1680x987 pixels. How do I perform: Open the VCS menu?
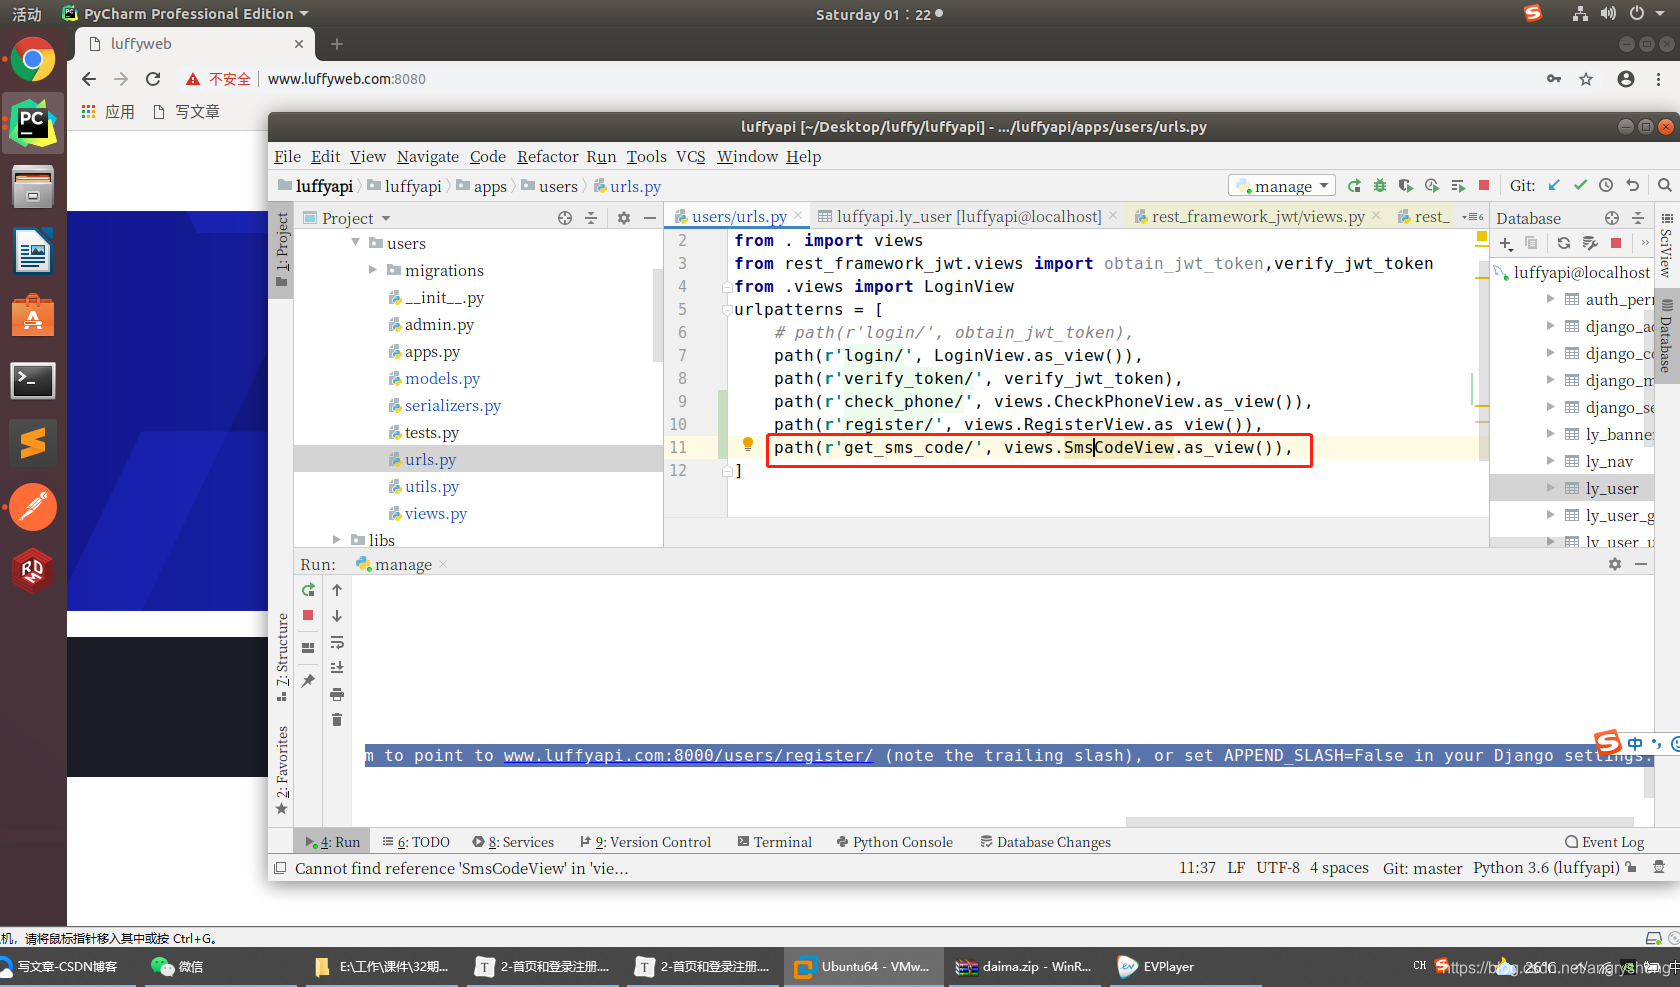click(x=690, y=157)
